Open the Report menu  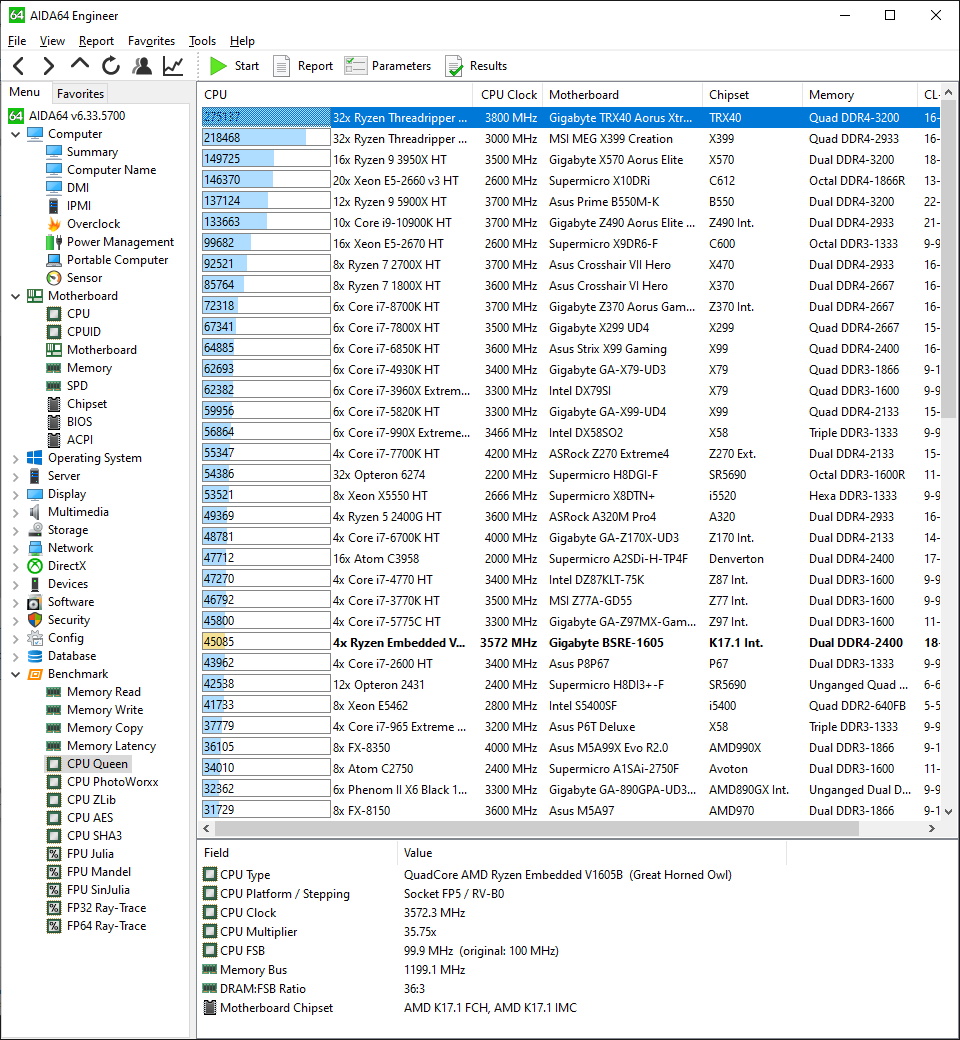tap(96, 41)
